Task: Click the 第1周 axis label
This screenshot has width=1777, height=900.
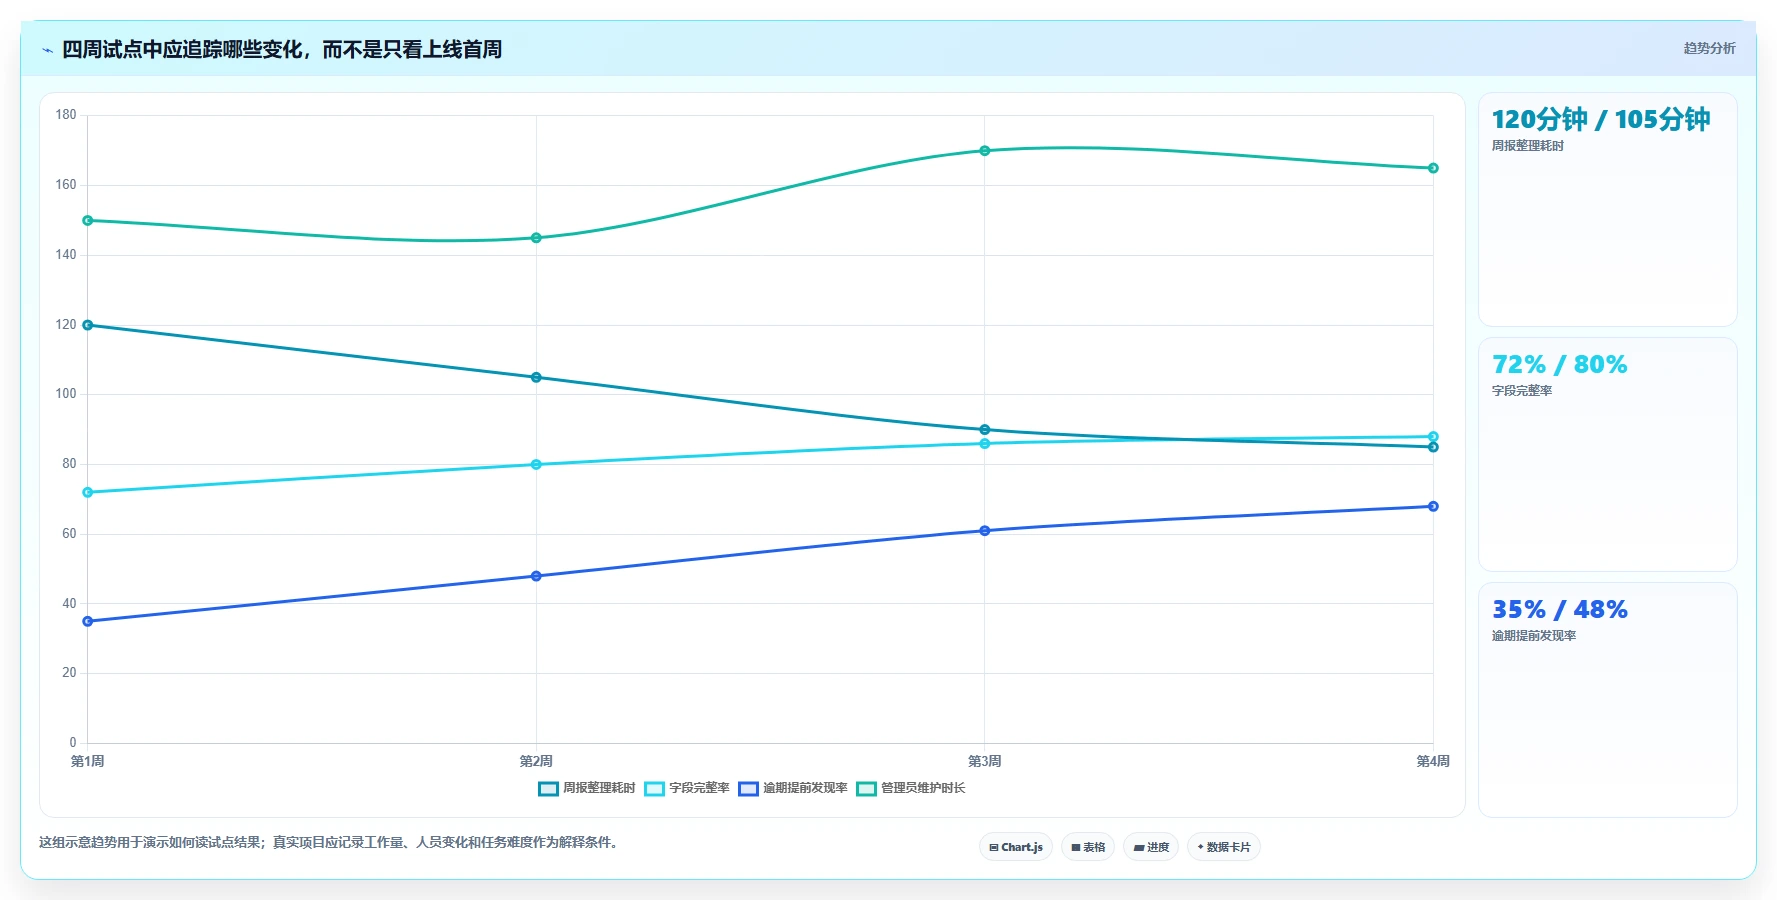Action: [88, 761]
